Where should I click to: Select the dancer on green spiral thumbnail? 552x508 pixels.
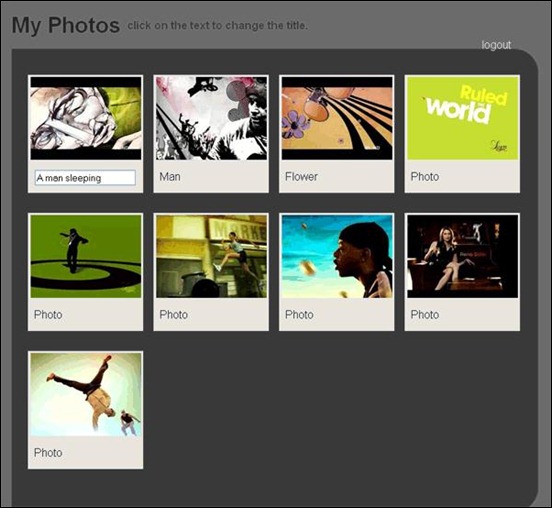point(86,256)
